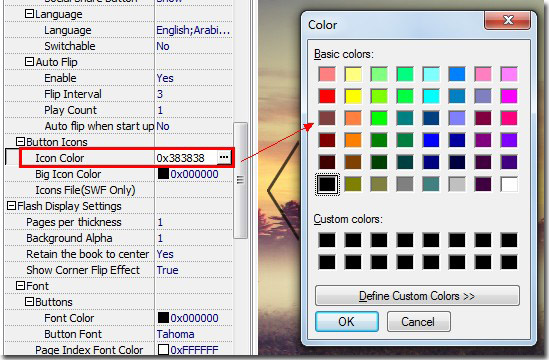Confirm with OK in the Color dialog
This screenshot has width=549, height=360.
point(347,321)
